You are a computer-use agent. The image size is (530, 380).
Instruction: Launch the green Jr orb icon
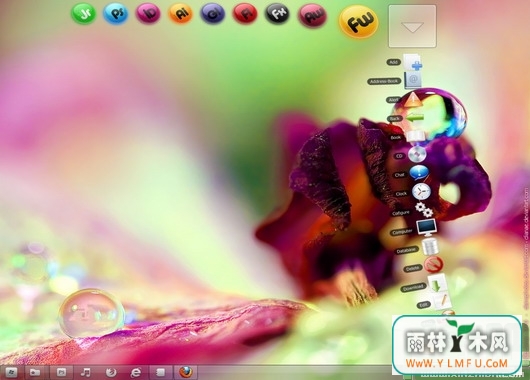point(83,13)
